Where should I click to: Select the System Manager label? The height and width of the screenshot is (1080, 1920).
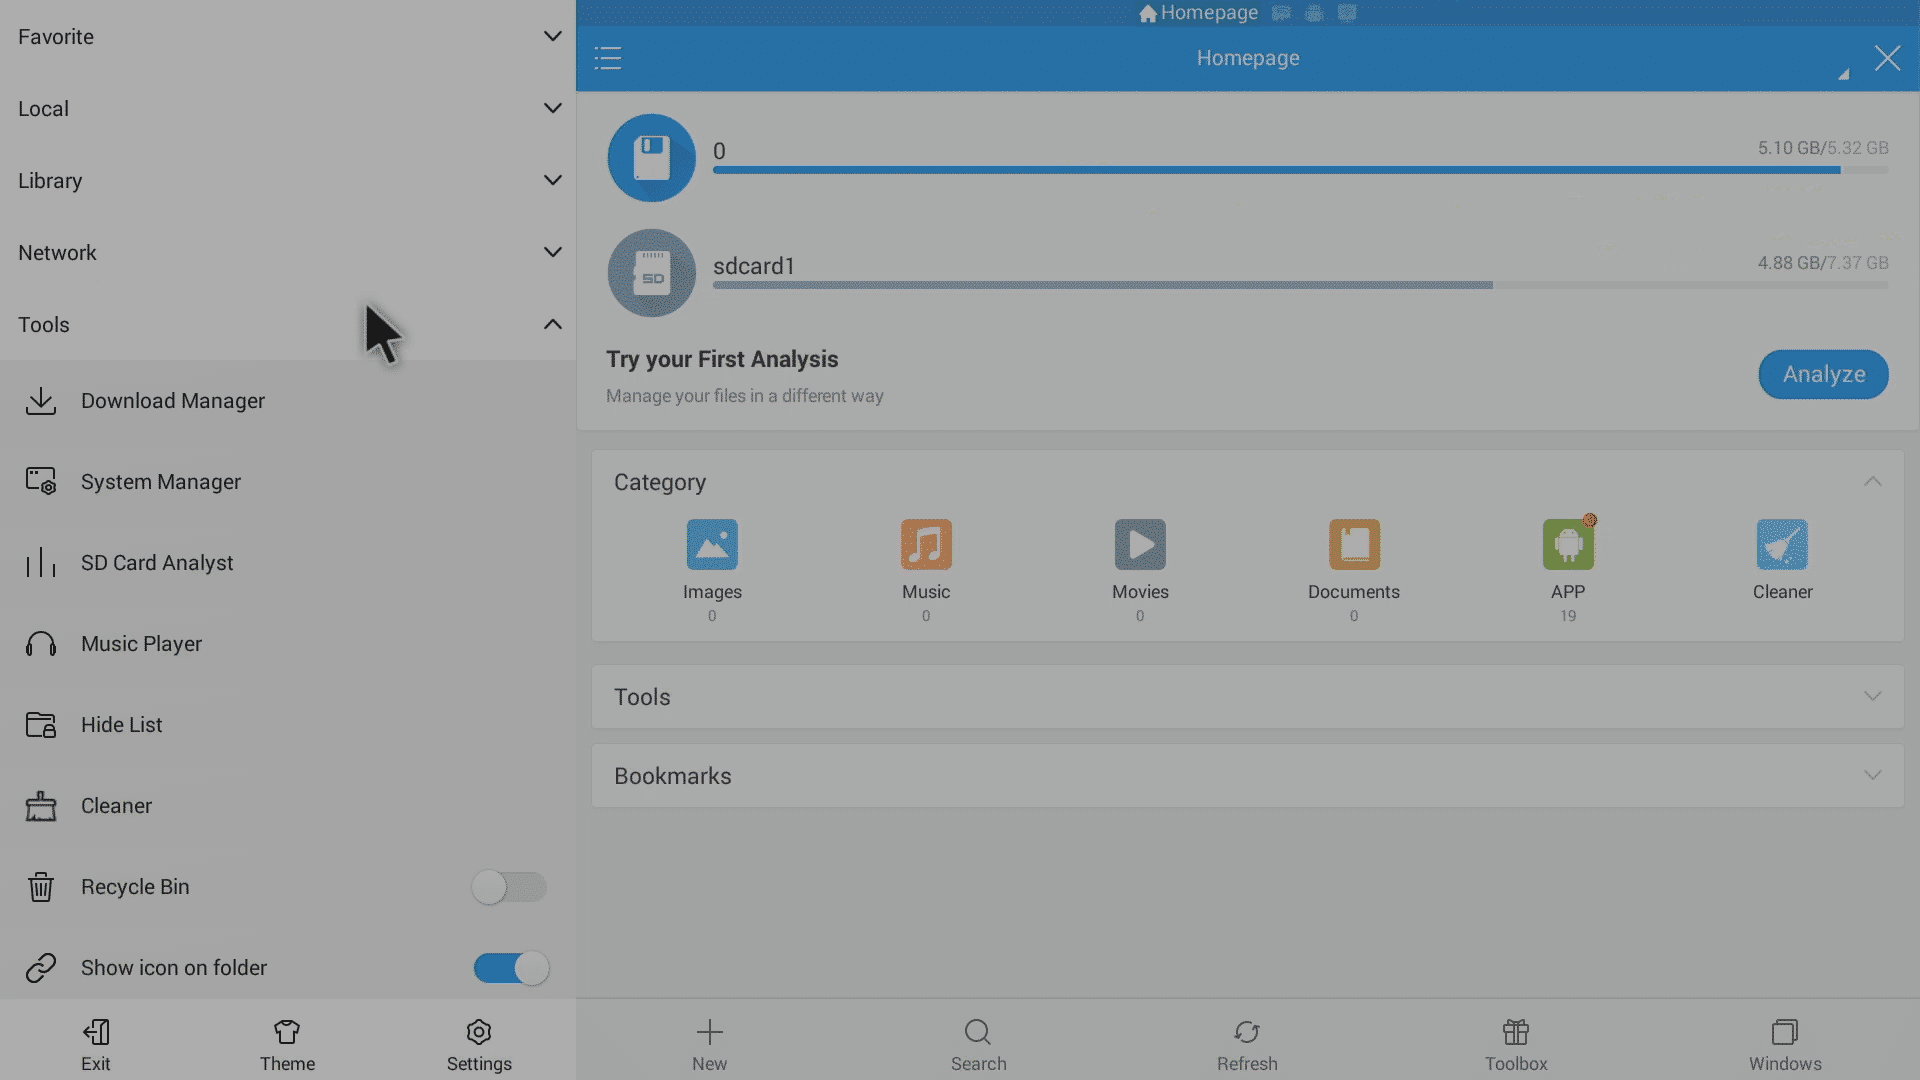[161, 482]
